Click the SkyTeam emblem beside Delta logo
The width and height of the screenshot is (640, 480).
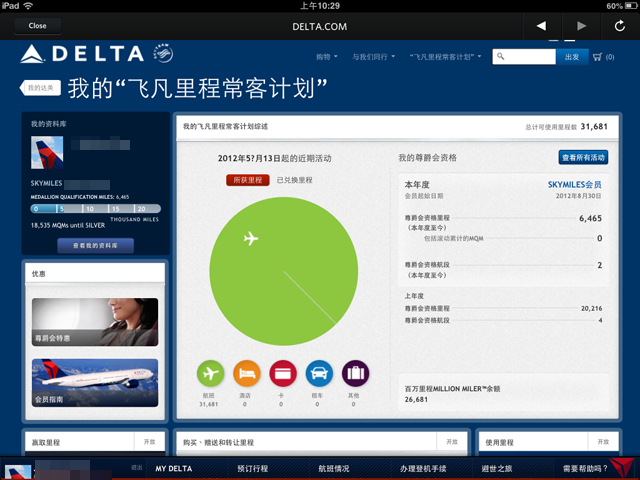point(164,53)
